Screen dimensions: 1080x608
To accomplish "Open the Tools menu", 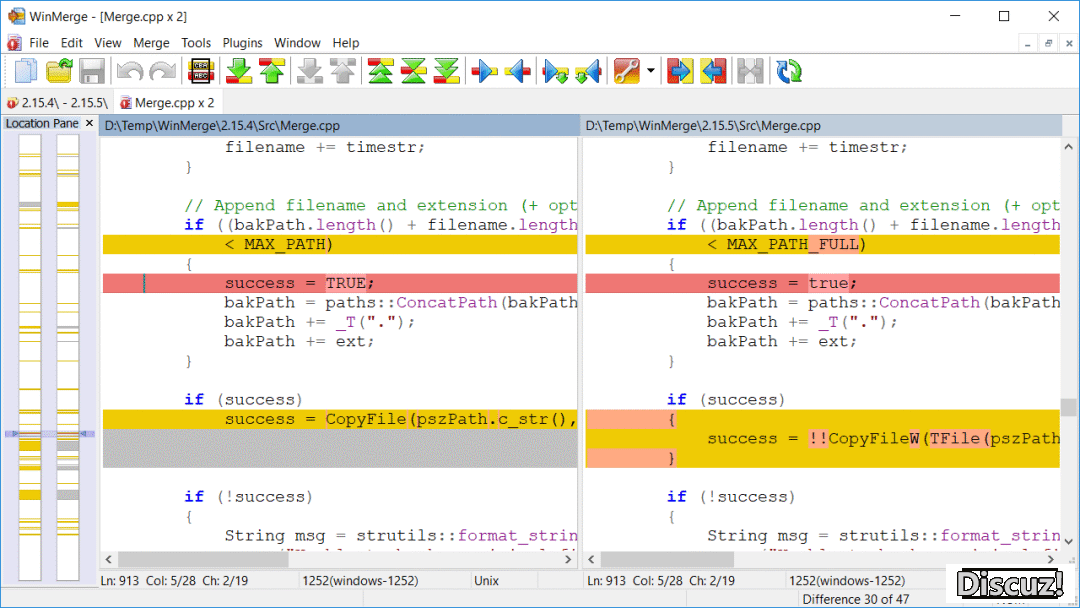I will [x=196, y=43].
